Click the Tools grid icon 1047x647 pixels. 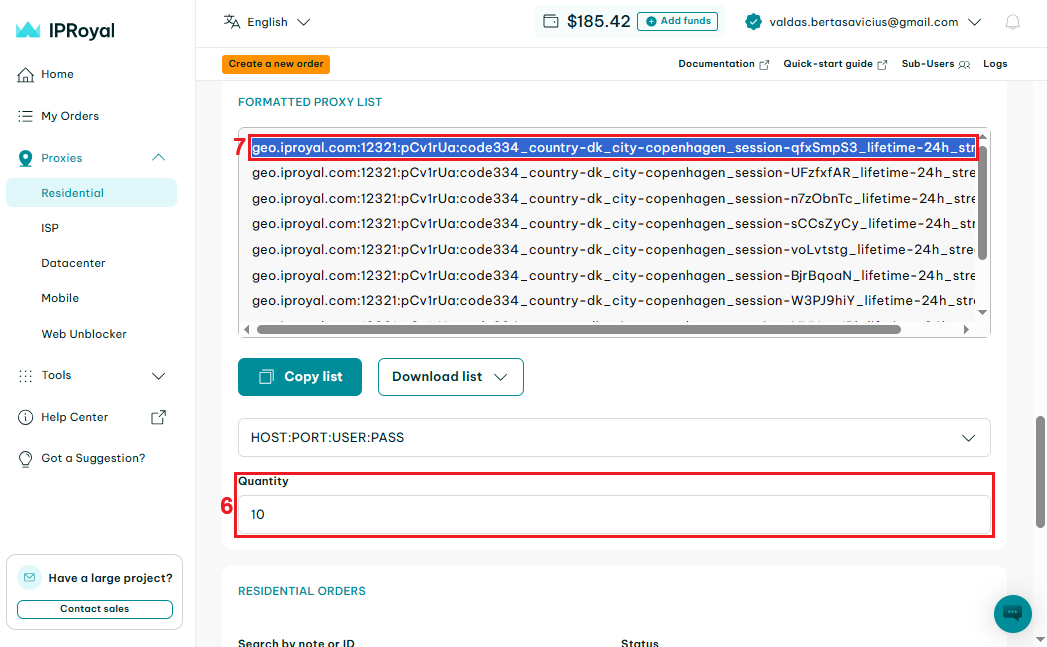tap(25, 376)
